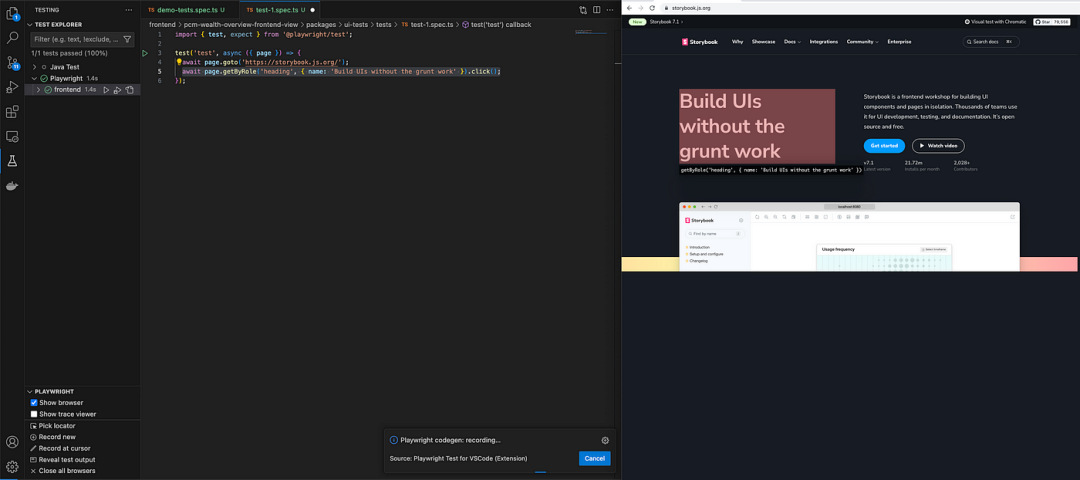Open the Explorer view in activity bar

pyautogui.click(x=12, y=12)
